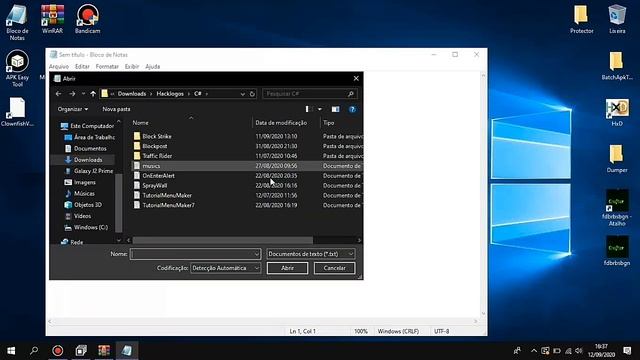Click the Windows Start button
This screenshot has height=360, width=640.
coord(11,351)
